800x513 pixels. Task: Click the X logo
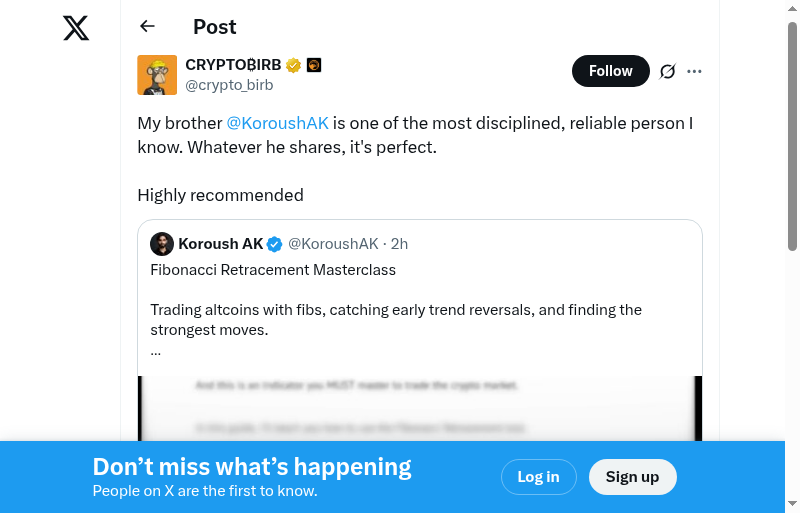coord(76,28)
